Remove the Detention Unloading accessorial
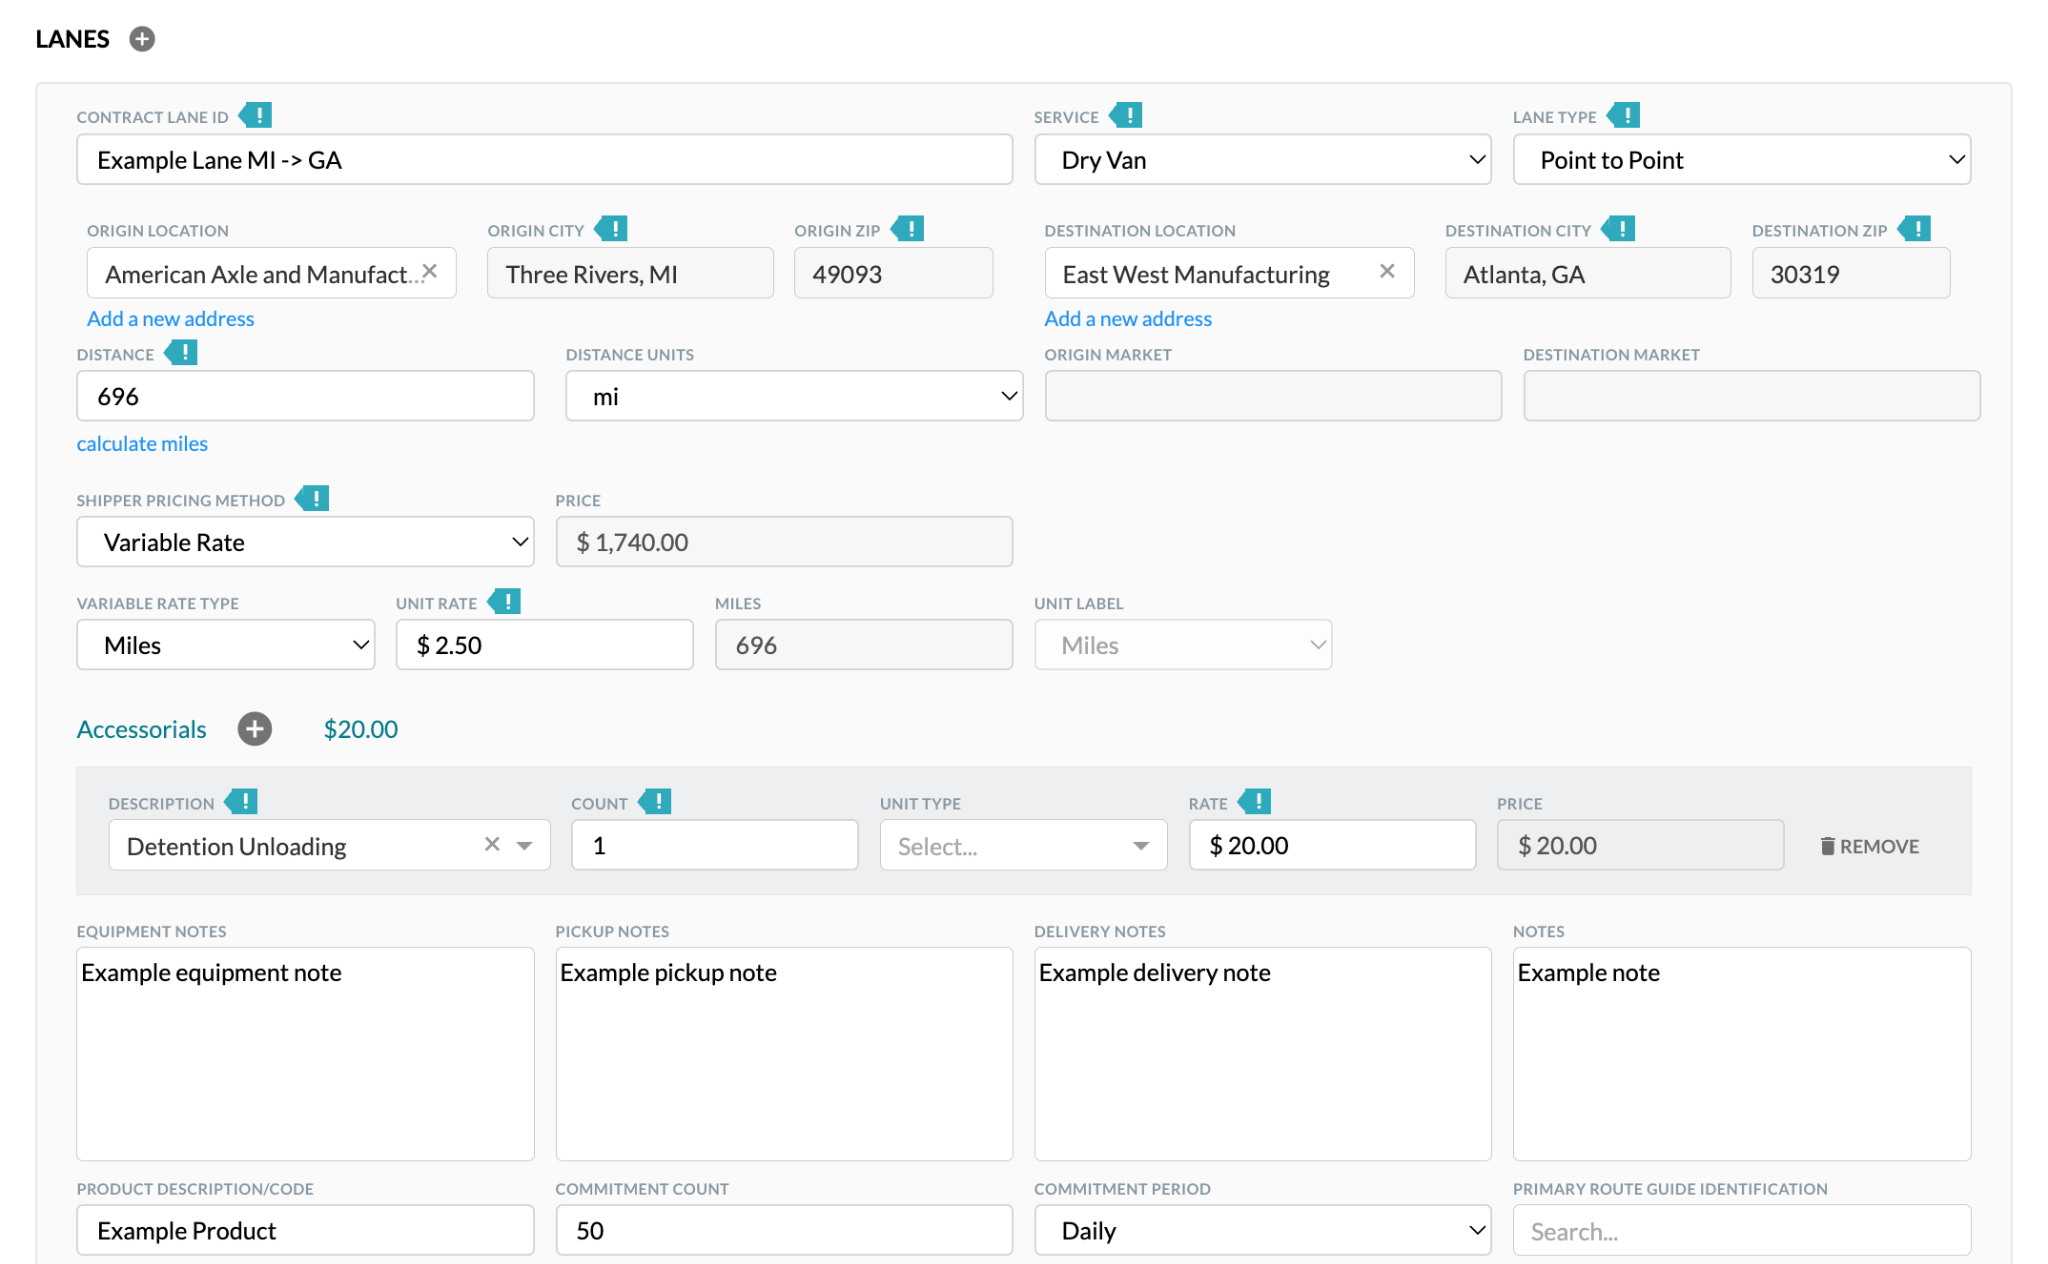Screen dimensions: 2048x1264 (x=1869, y=847)
